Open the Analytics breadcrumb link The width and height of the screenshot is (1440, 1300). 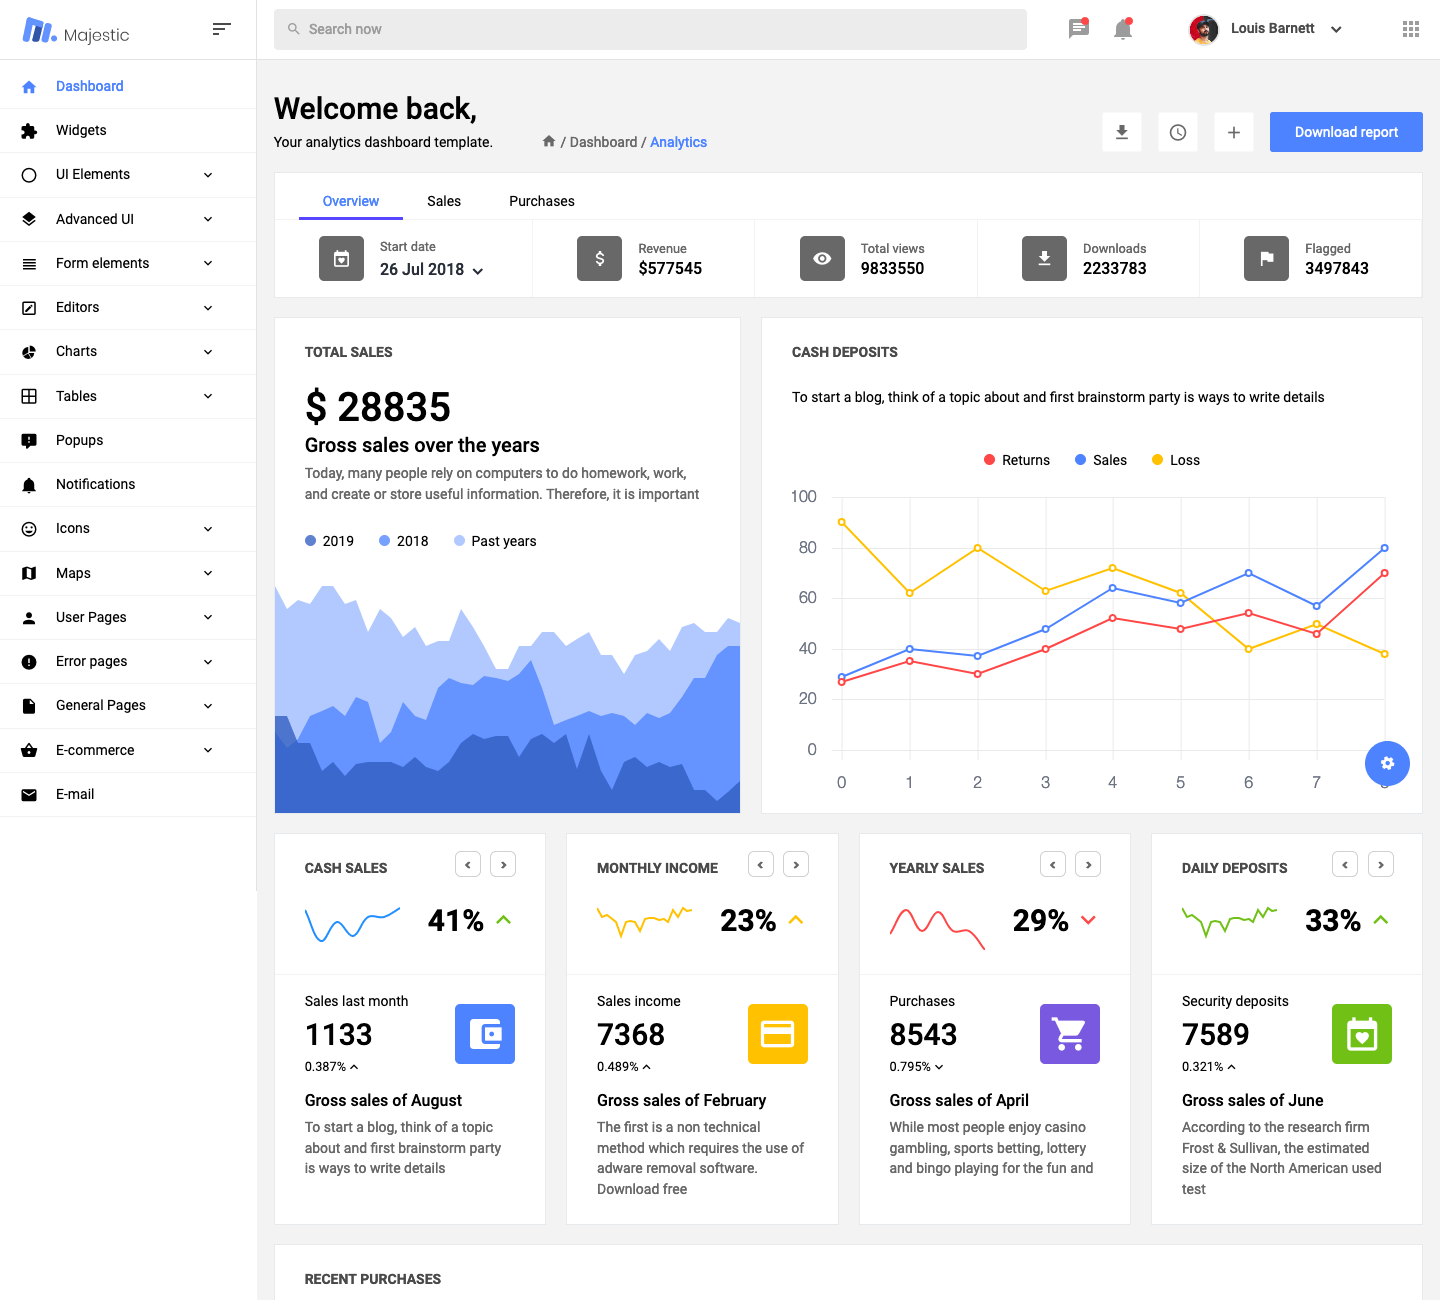(678, 142)
